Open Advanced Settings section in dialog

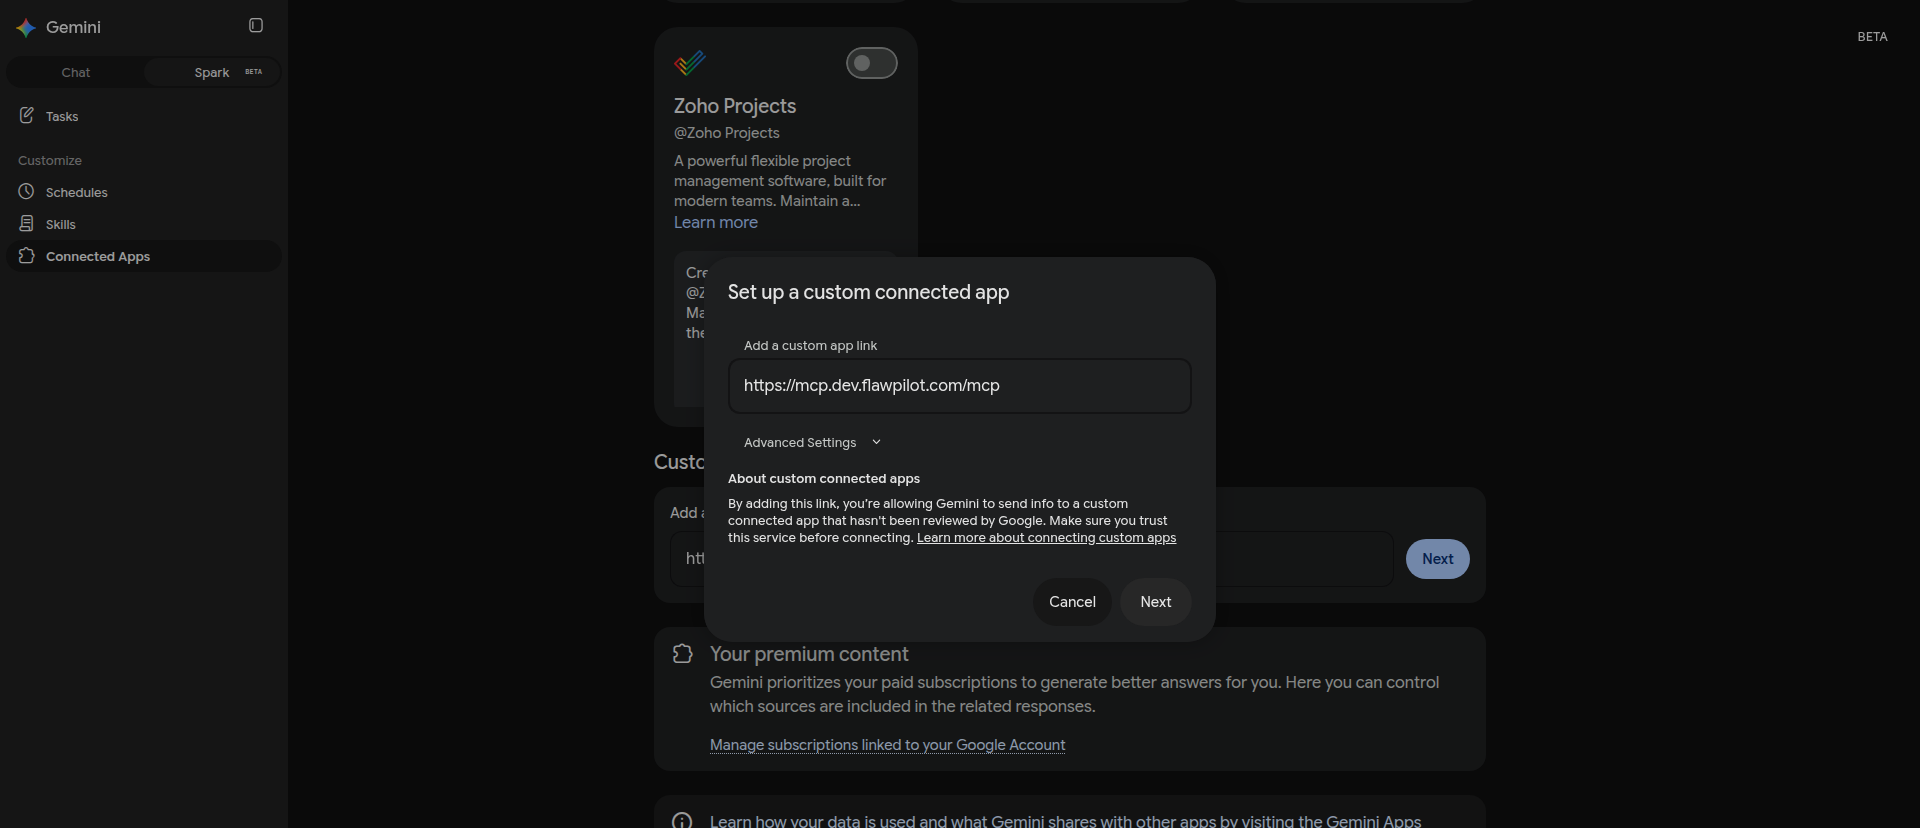[812, 442]
